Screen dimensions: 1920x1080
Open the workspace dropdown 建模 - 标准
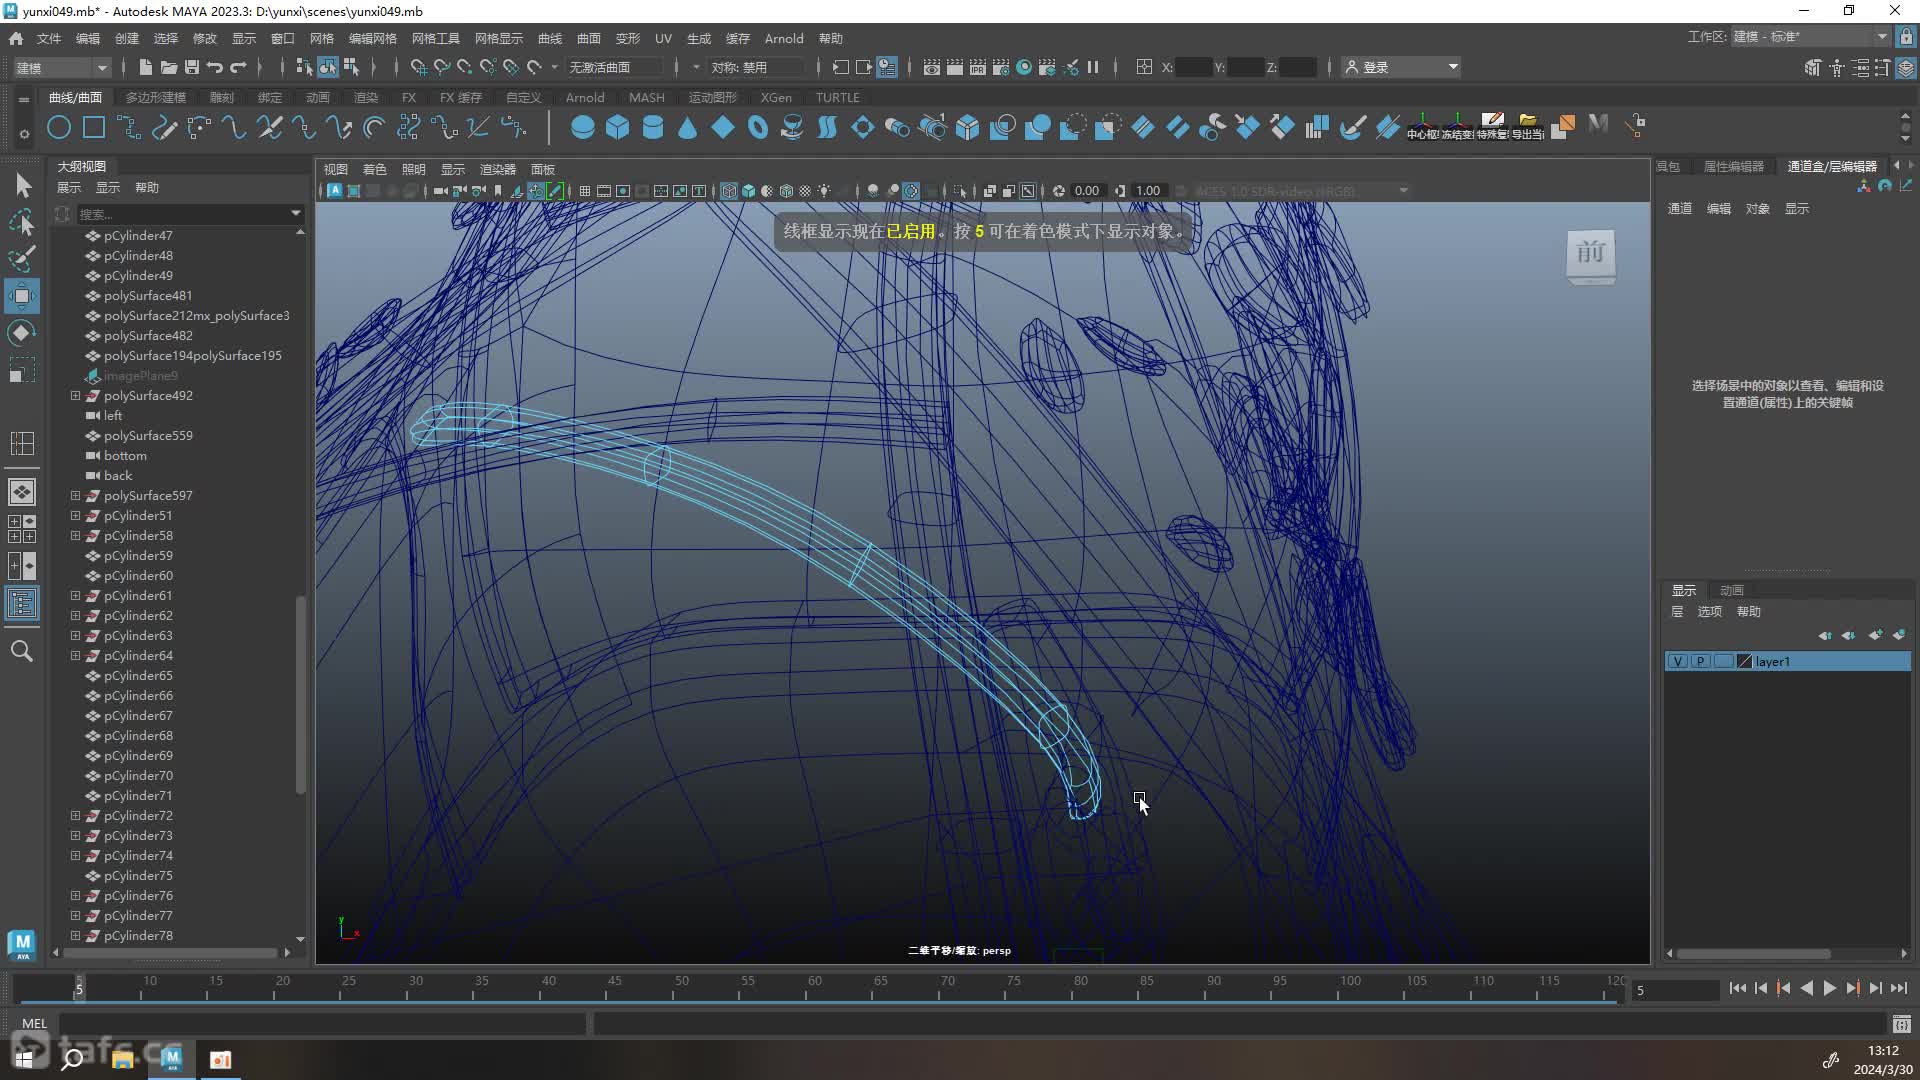click(x=1810, y=37)
